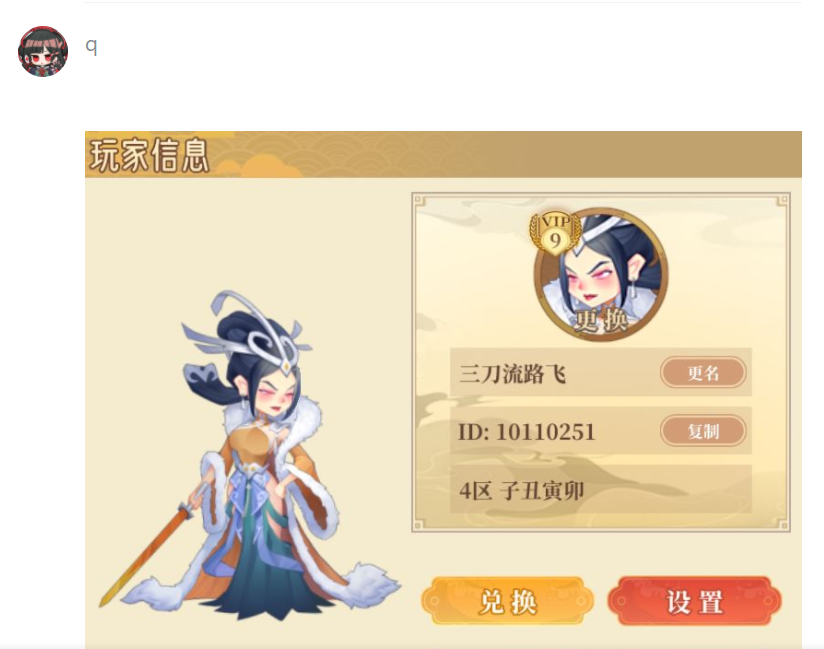The height and width of the screenshot is (649, 824).
Task: Click the info frame's bottom-left corner ornament
Action: tap(418, 524)
